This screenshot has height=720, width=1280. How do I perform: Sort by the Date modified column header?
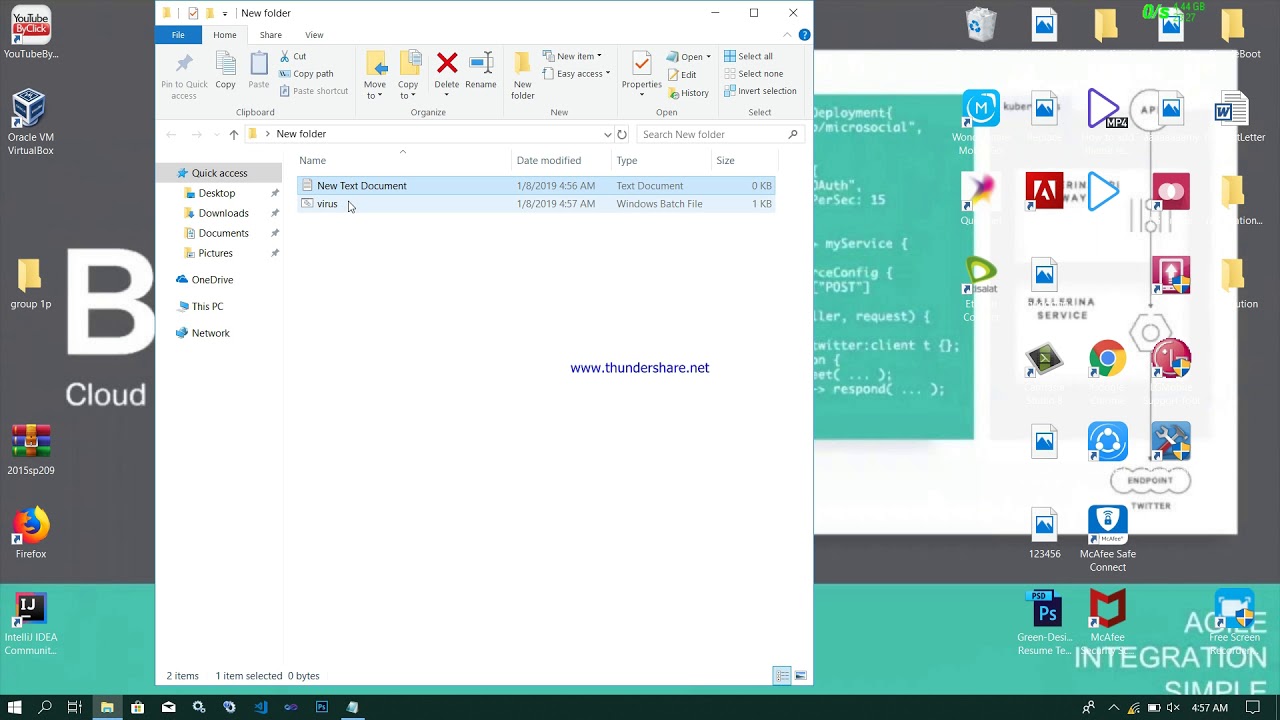(560, 161)
